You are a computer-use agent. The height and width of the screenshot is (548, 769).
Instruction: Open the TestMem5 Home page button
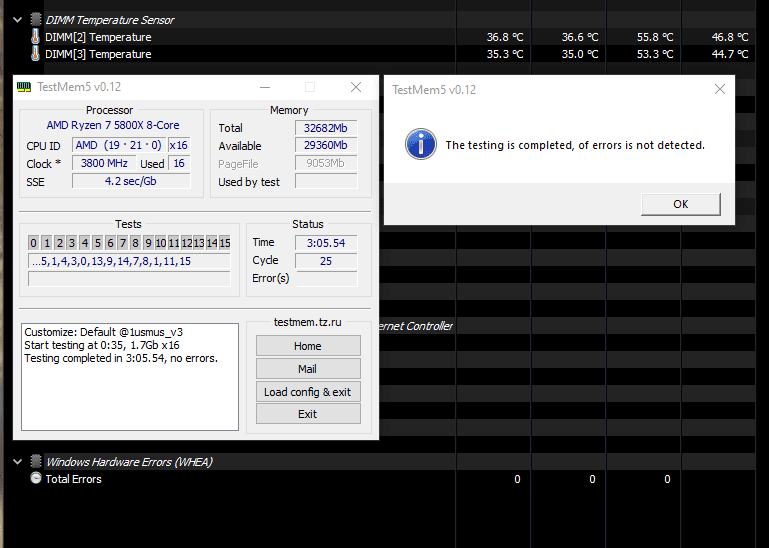click(308, 346)
